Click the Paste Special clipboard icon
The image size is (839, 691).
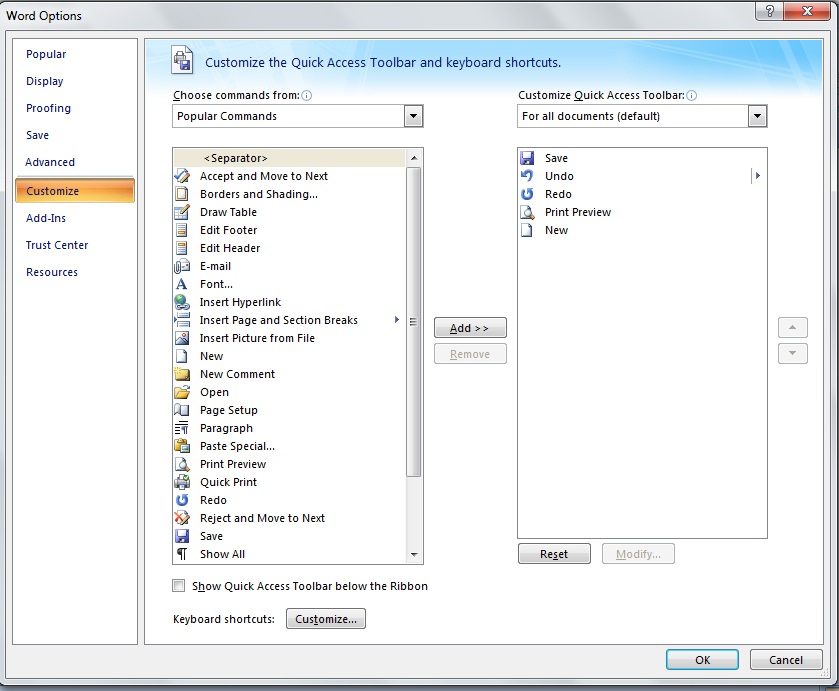tap(182, 446)
